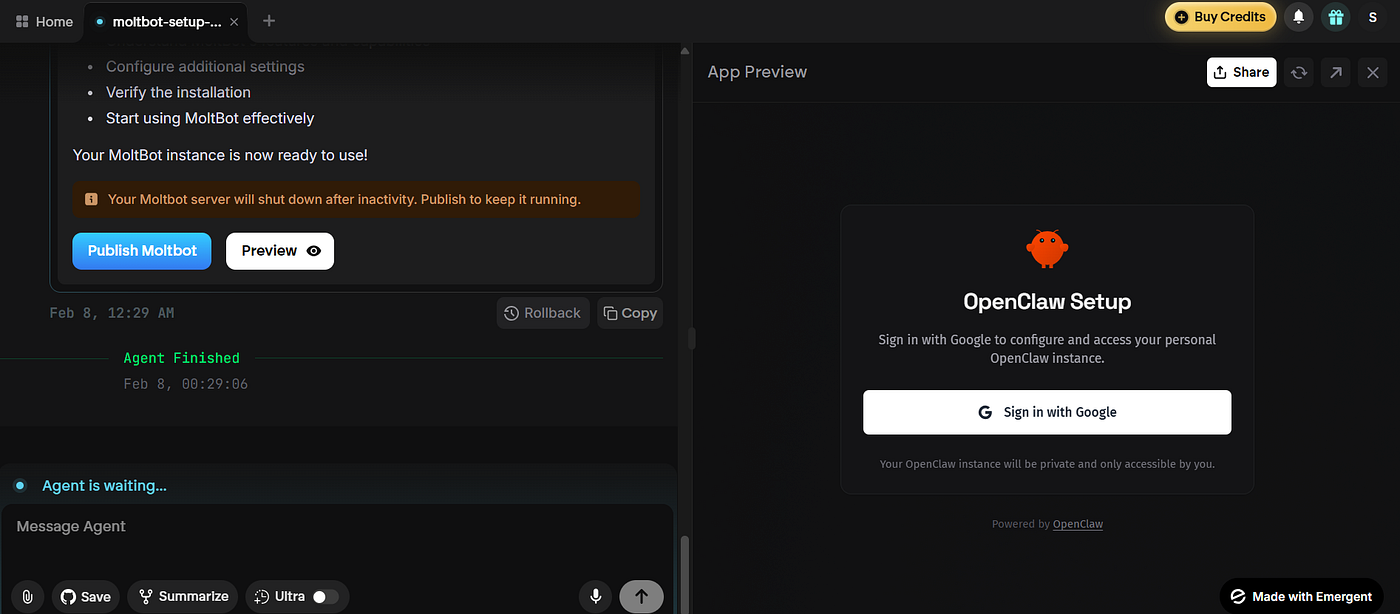Screen dimensions: 1400x614
Task: Click the 'OpenClaw Setup' heading
Action: pyautogui.click(x=1047, y=301)
